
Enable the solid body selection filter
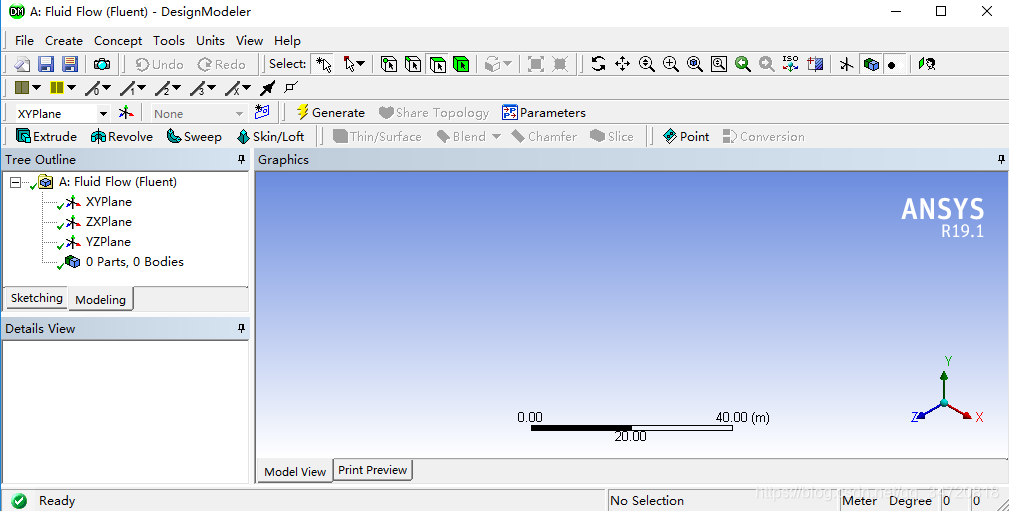[x=461, y=64]
